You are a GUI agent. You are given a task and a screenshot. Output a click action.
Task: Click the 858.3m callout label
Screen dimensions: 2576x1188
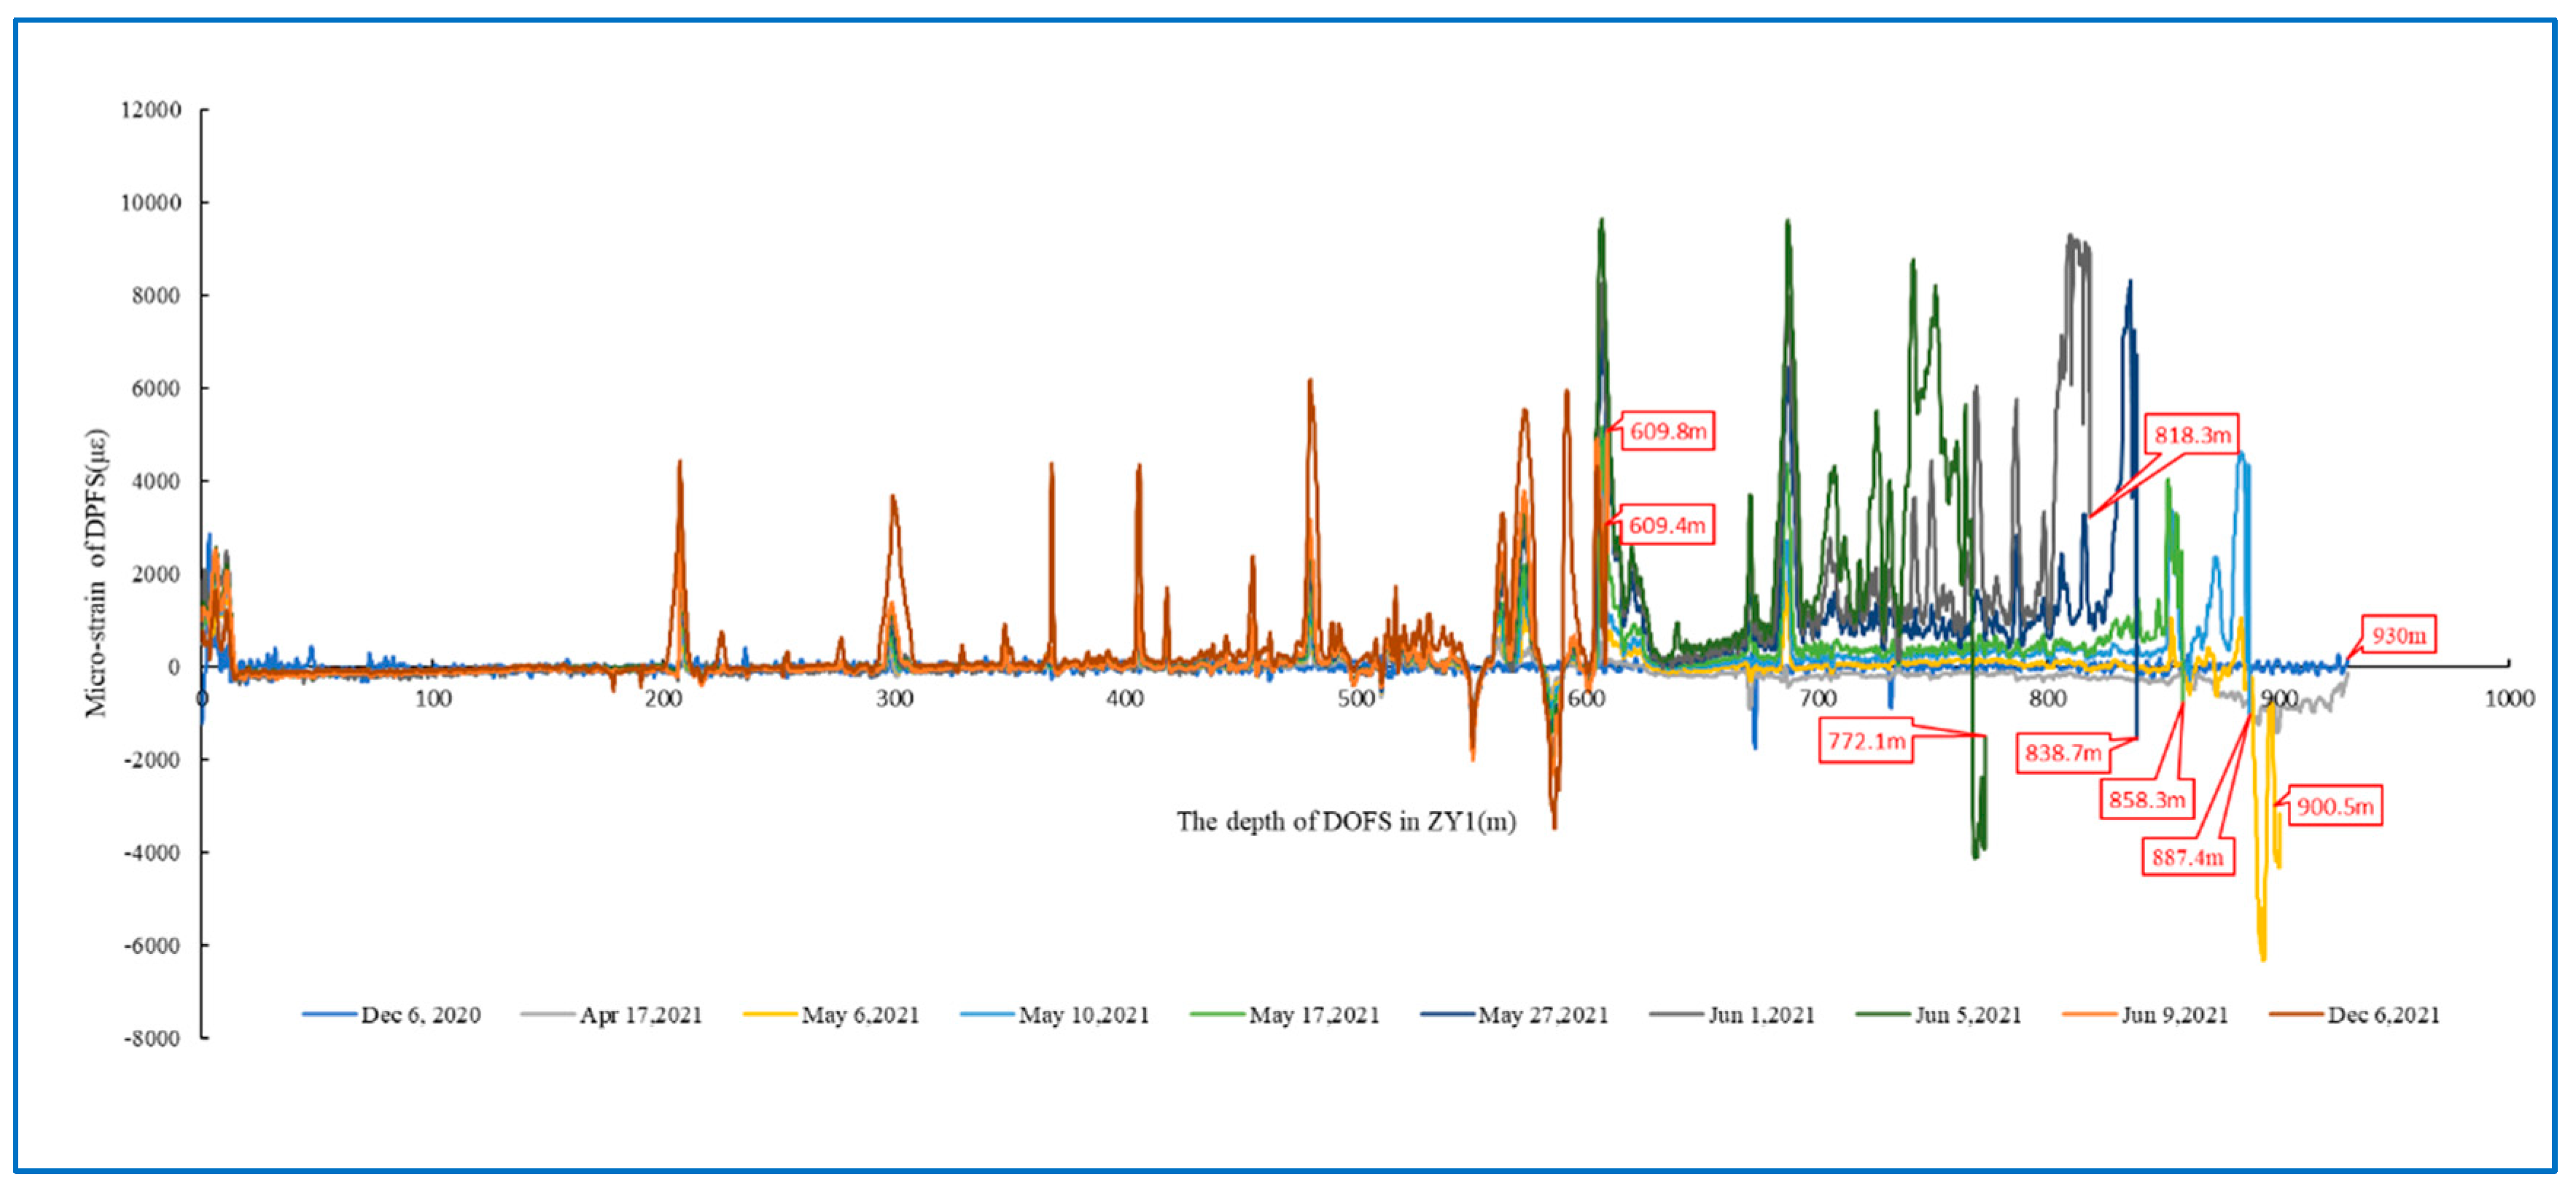pyautogui.click(x=2146, y=800)
